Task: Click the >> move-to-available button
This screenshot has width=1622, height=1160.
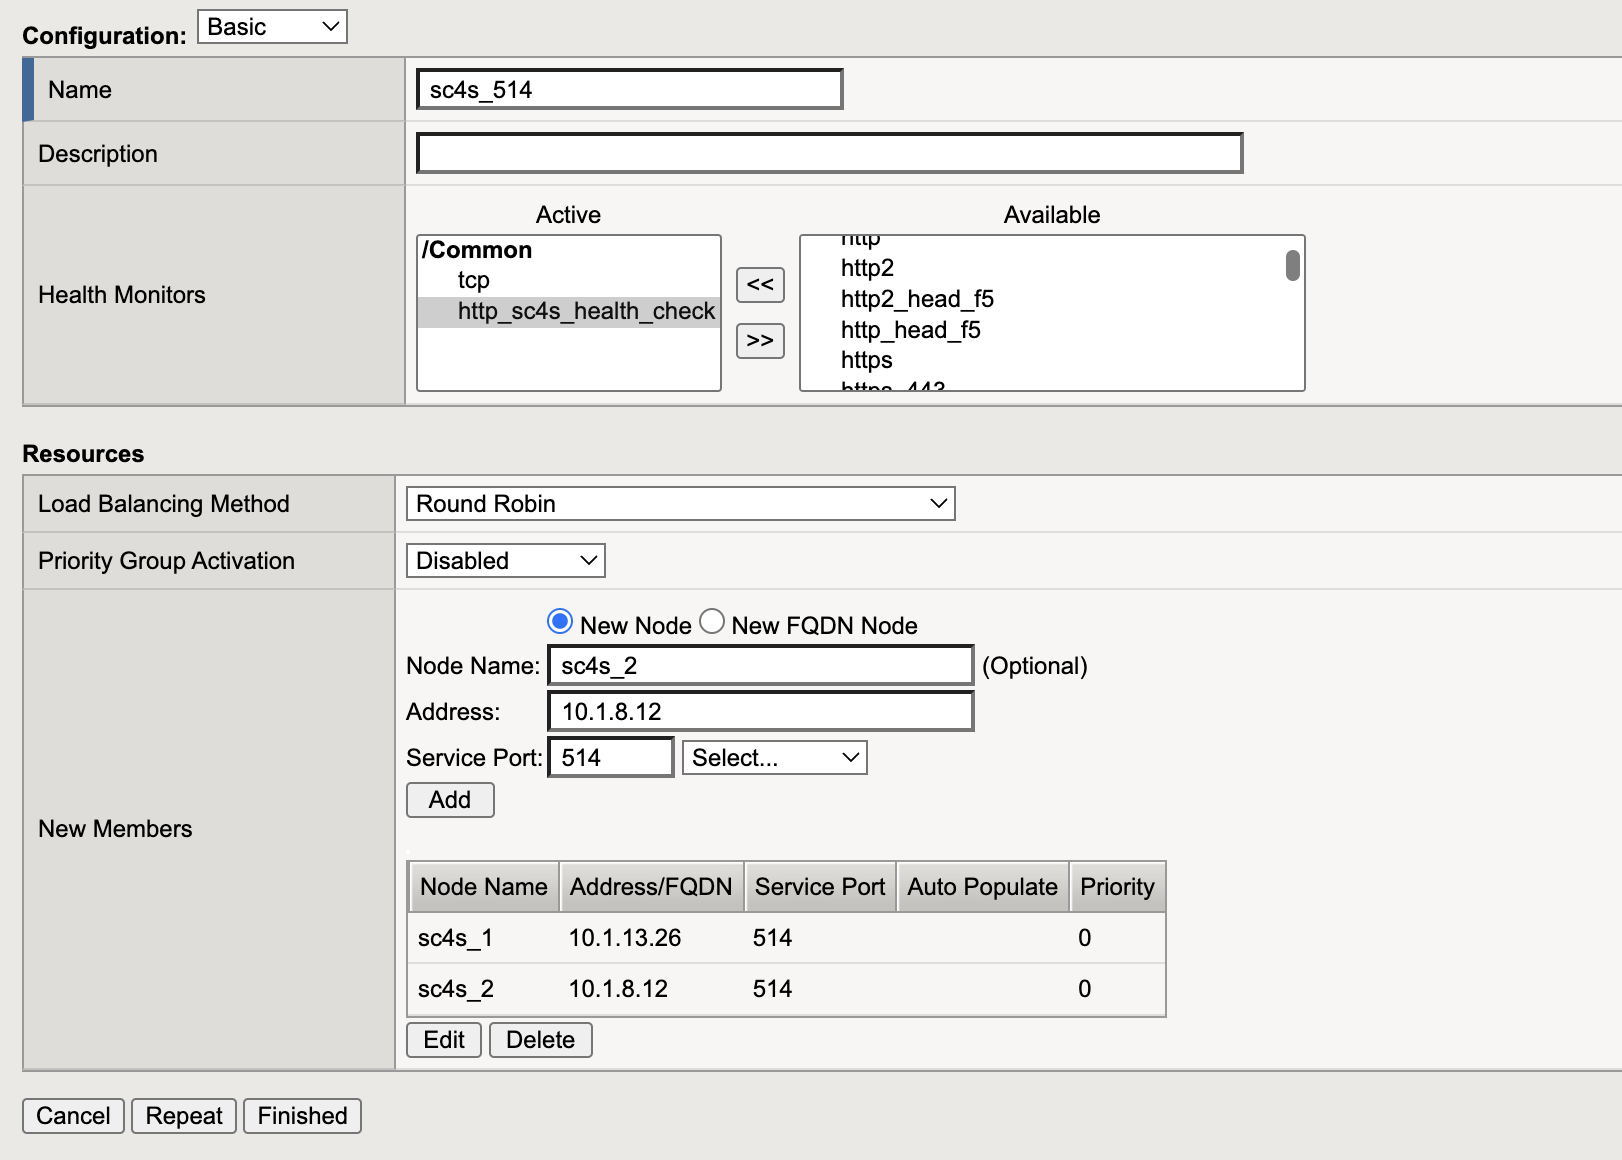Action: (x=760, y=341)
